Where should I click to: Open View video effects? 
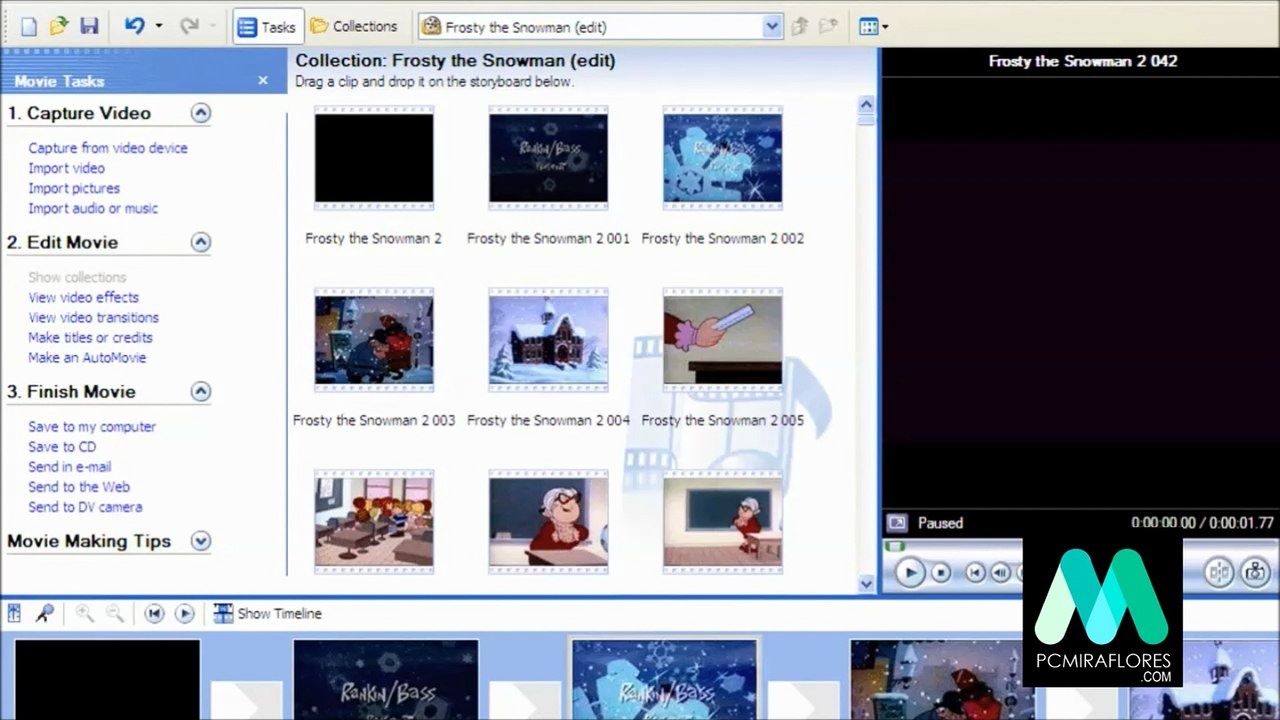[83, 297]
